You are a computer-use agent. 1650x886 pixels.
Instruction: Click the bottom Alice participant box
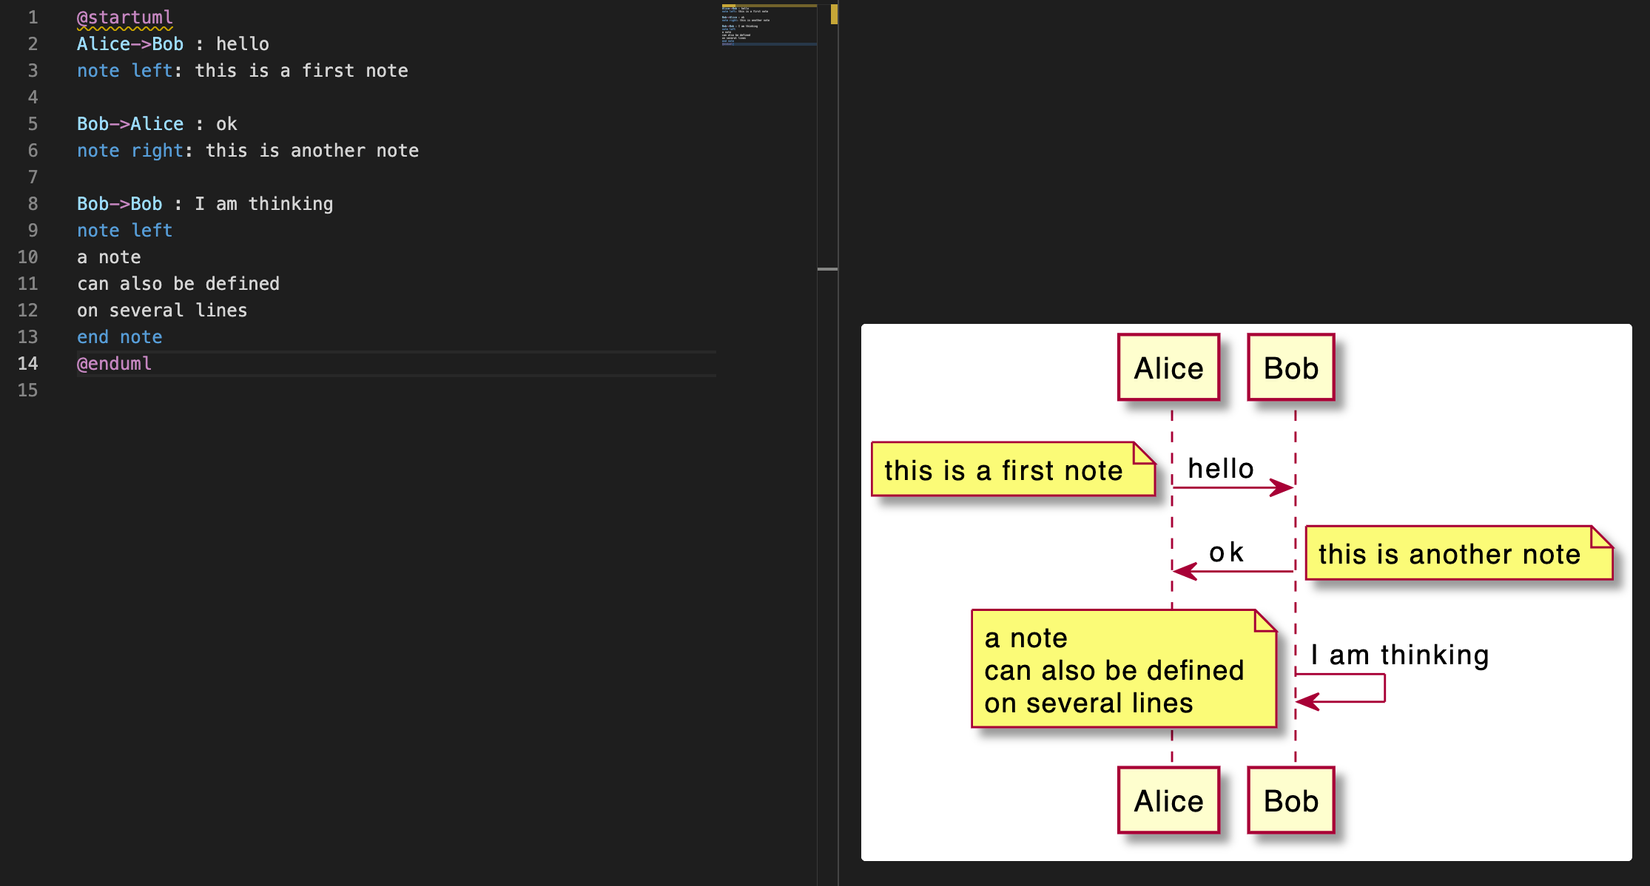(1168, 801)
